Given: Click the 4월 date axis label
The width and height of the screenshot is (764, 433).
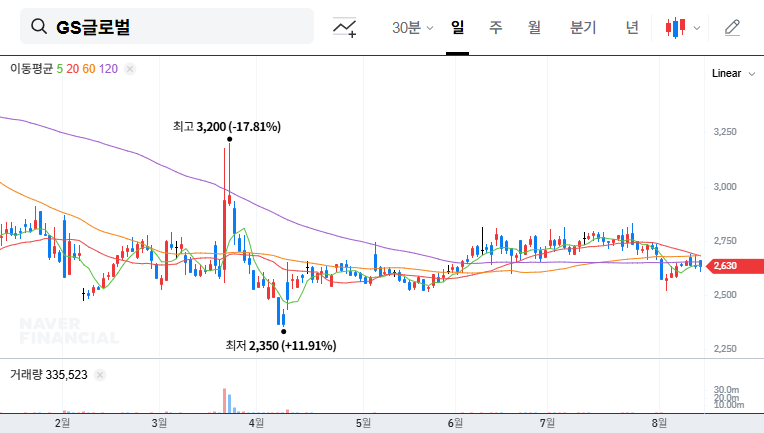Looking at the screenshot, I should (x=256, y=423).
